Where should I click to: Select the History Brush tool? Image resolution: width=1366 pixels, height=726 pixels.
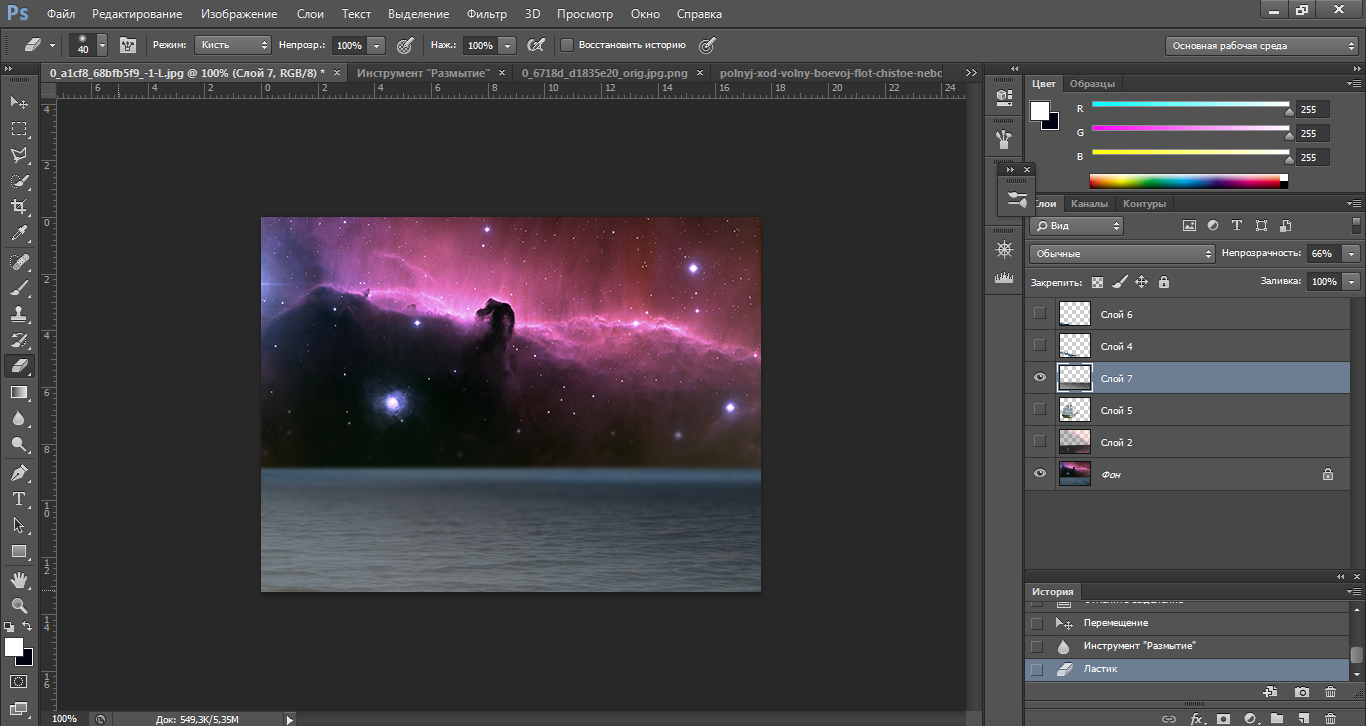pos(18,340)
